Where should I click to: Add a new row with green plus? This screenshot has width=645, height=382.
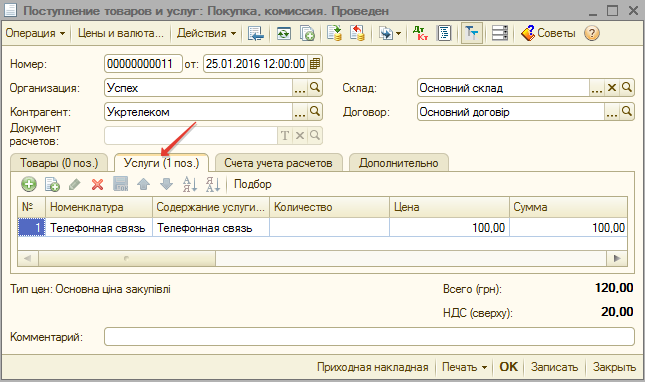[x=29, y=184]
